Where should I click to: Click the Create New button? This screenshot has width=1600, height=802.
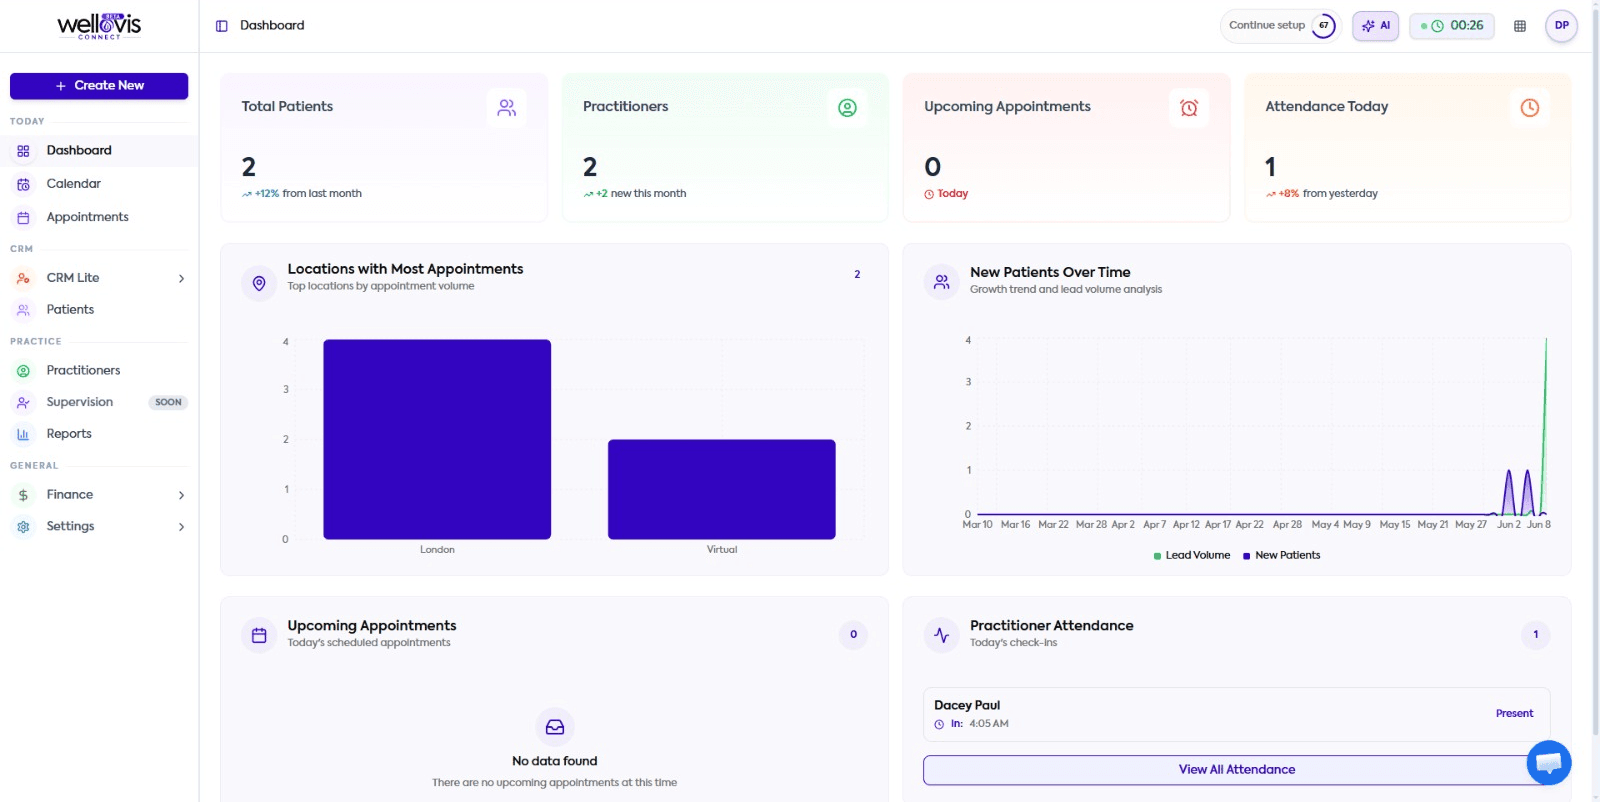point(99,86)
